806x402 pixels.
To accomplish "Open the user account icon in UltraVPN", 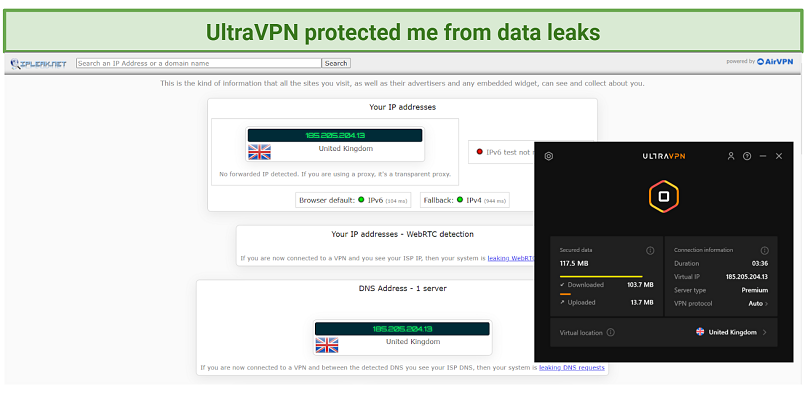I will click(x=731, y=156).
